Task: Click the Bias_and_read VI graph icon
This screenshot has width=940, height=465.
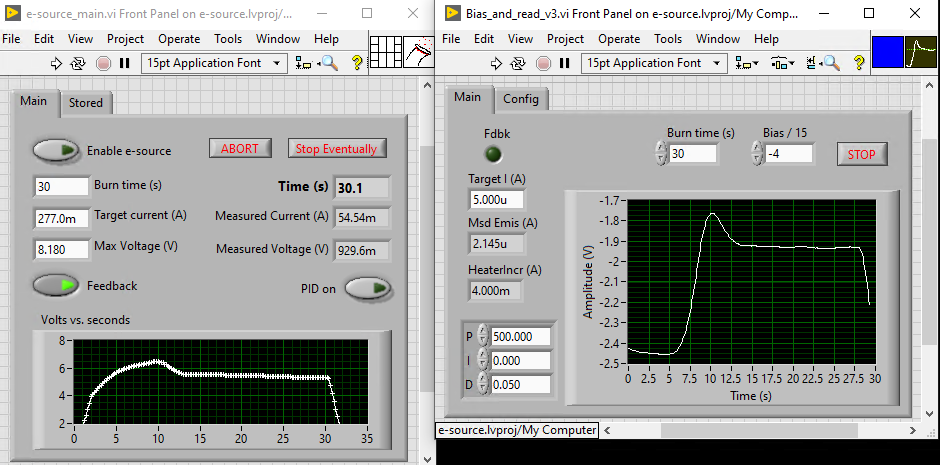Action: pyautogui.click(x=922, y=51)
